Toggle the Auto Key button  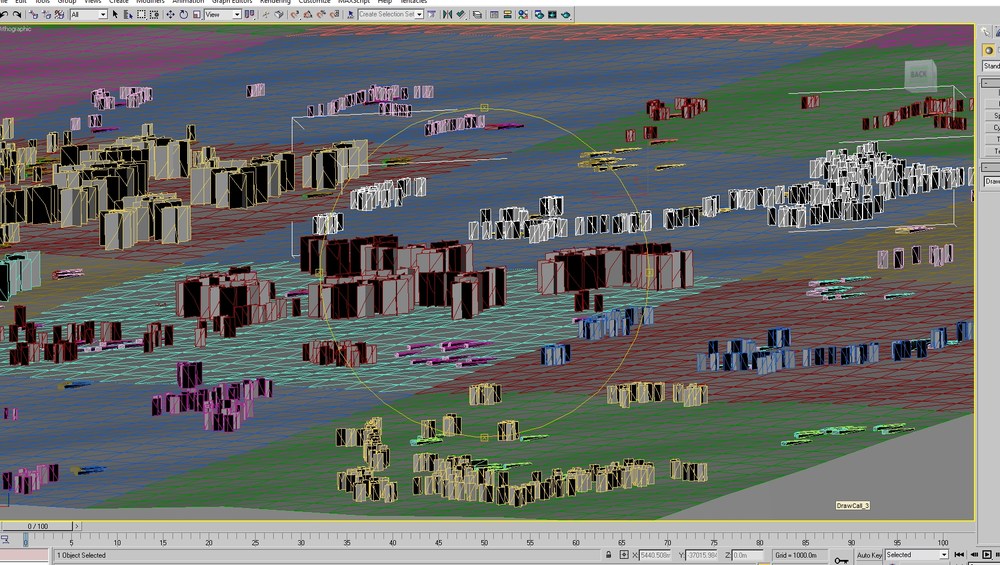(869, 555)
